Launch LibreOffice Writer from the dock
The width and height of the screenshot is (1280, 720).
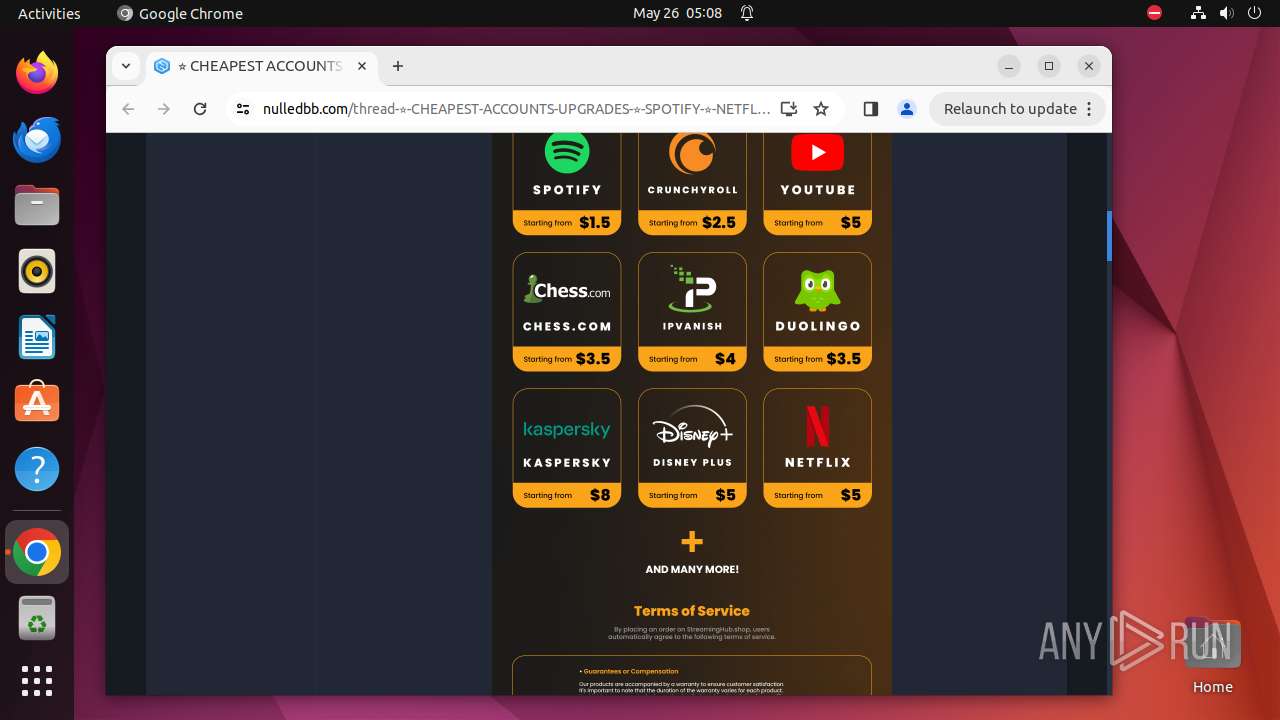coord(37,337)
